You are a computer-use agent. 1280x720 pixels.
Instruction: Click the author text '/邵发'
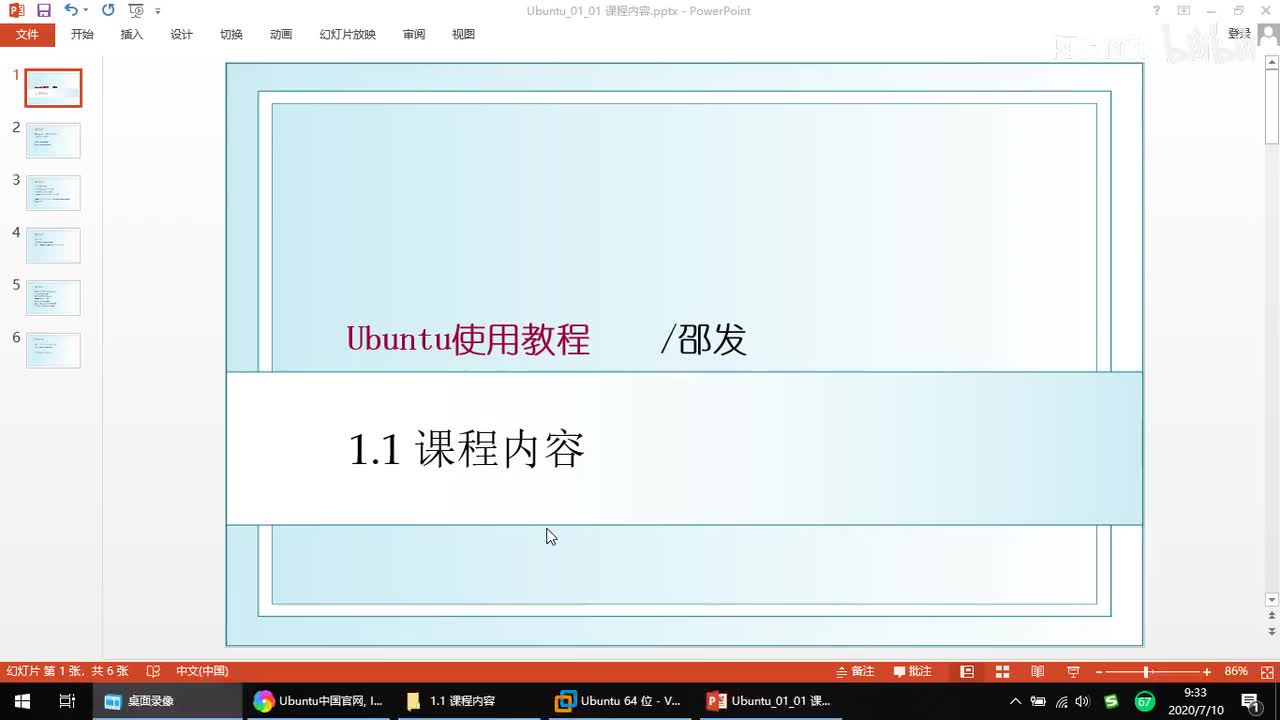703,340
